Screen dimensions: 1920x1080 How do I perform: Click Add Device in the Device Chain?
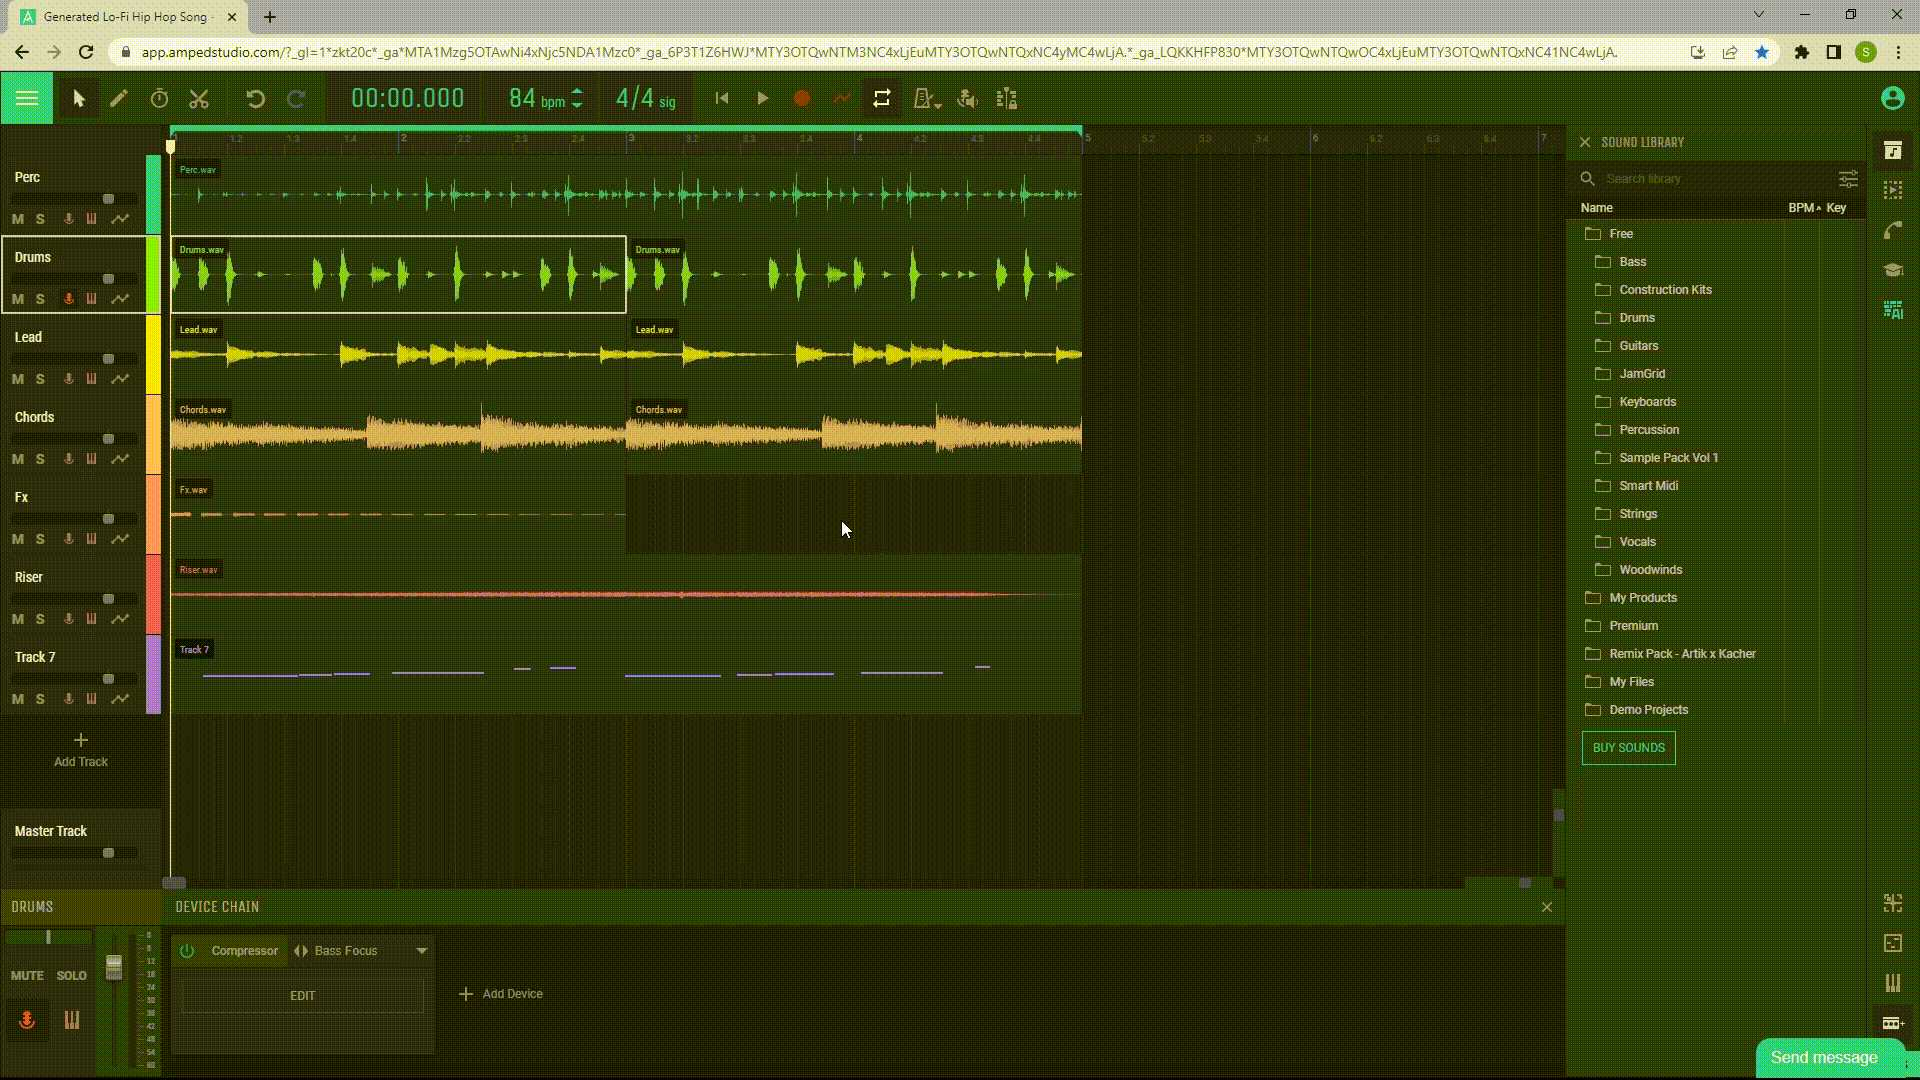click(500, 993)
